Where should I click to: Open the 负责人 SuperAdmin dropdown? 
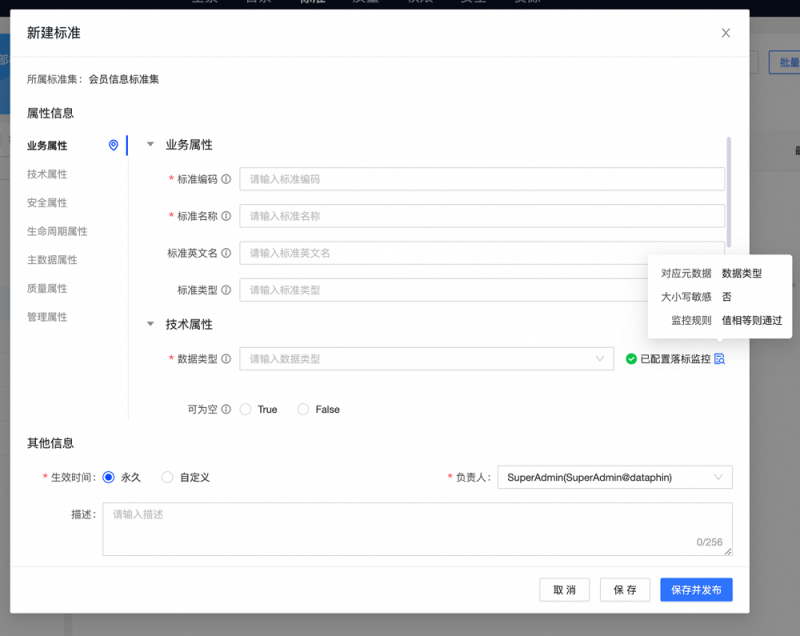[x=614, y=478]
